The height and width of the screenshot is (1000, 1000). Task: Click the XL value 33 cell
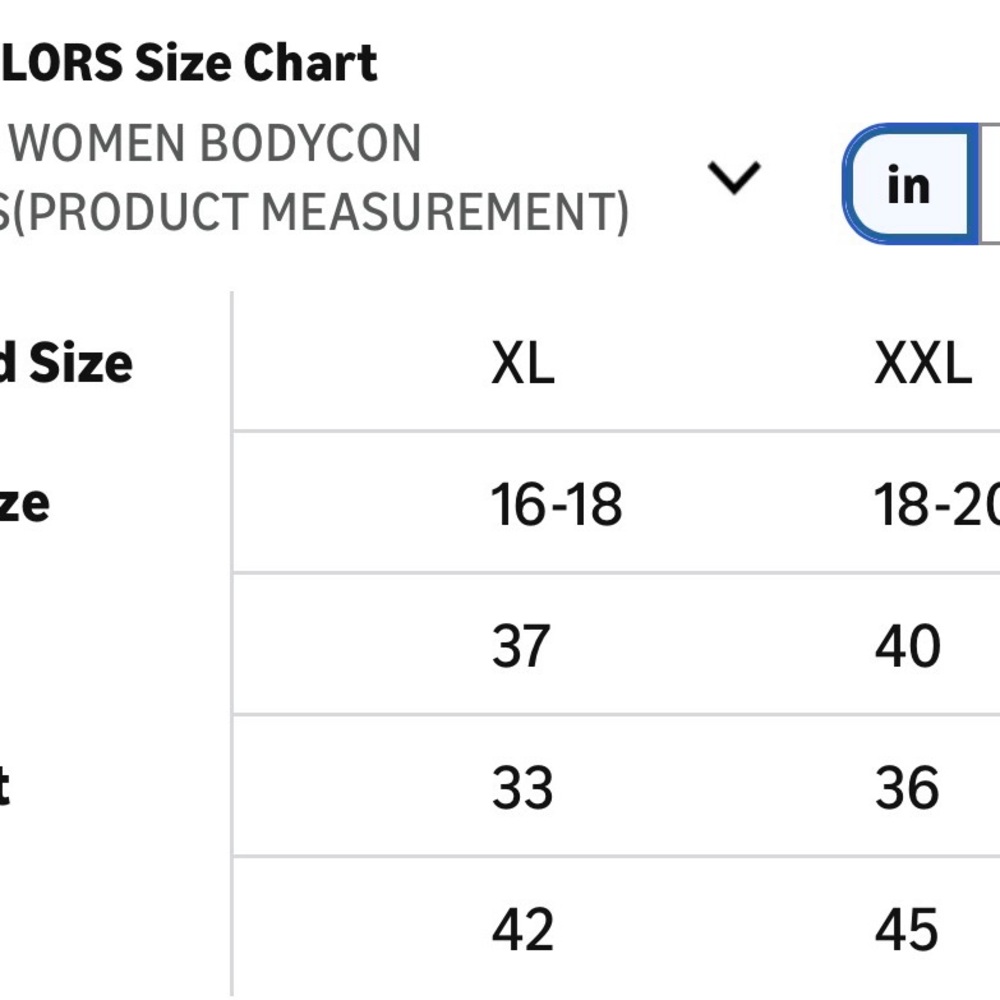[x=522, y=788]
